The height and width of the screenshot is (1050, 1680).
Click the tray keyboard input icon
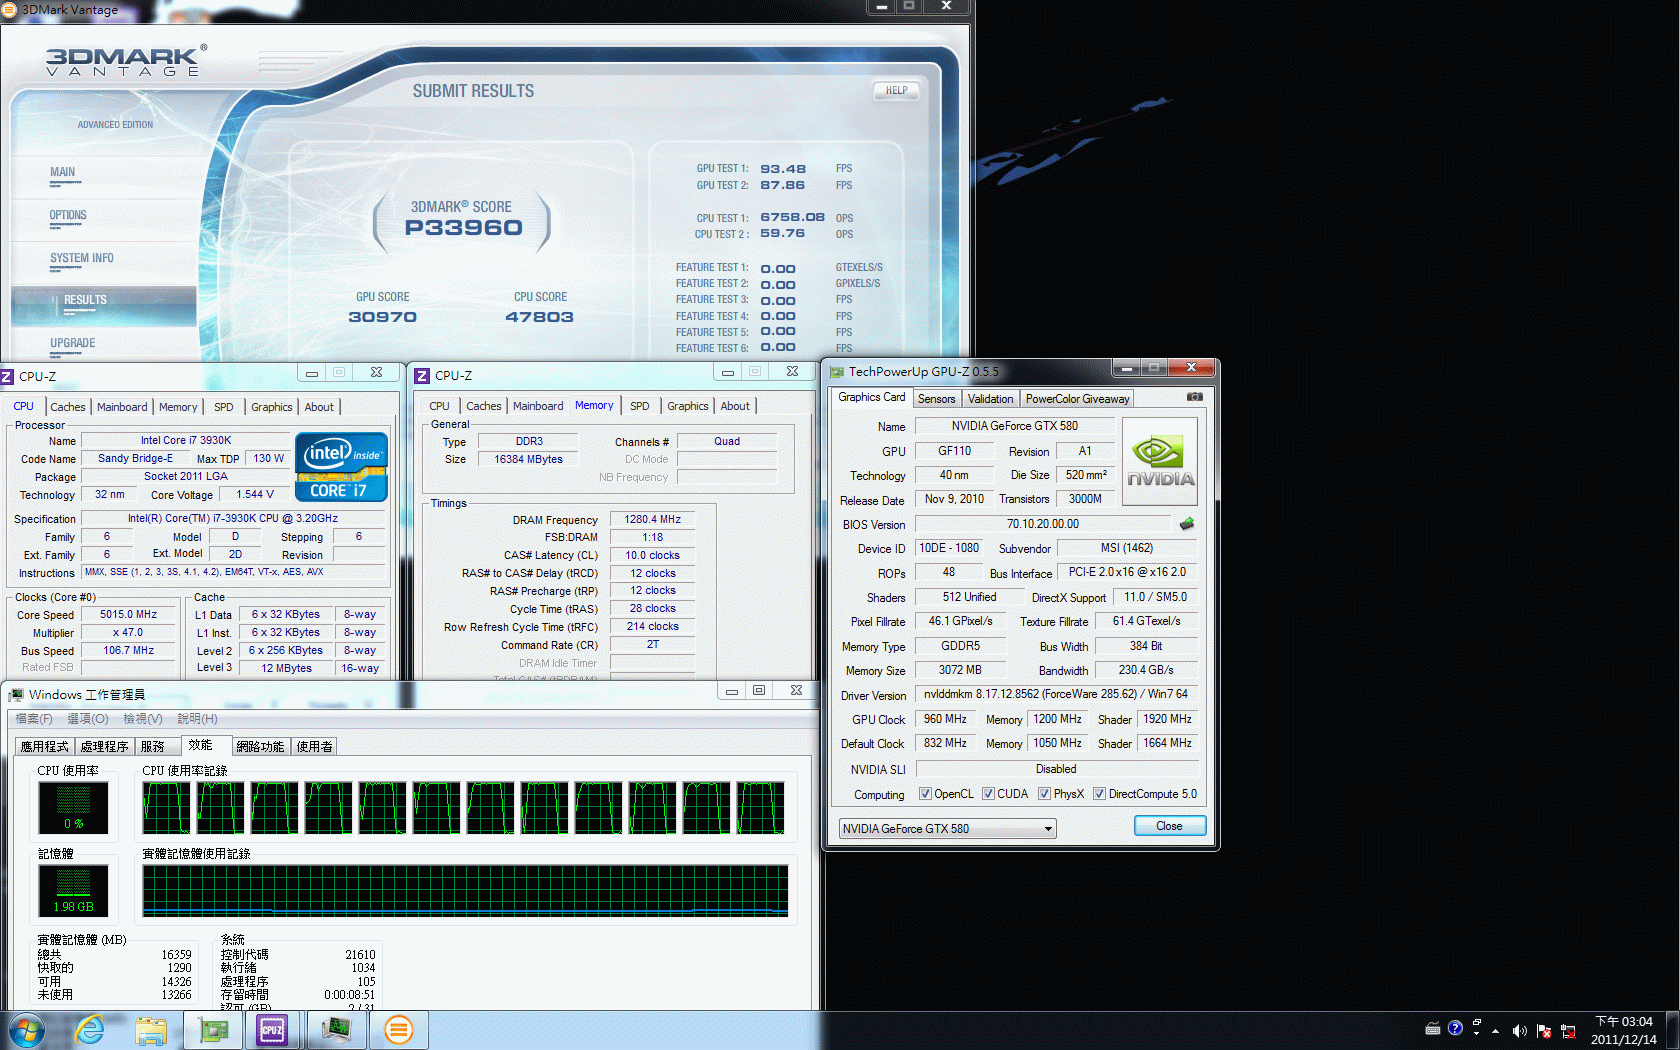tap(1432, 1029)
